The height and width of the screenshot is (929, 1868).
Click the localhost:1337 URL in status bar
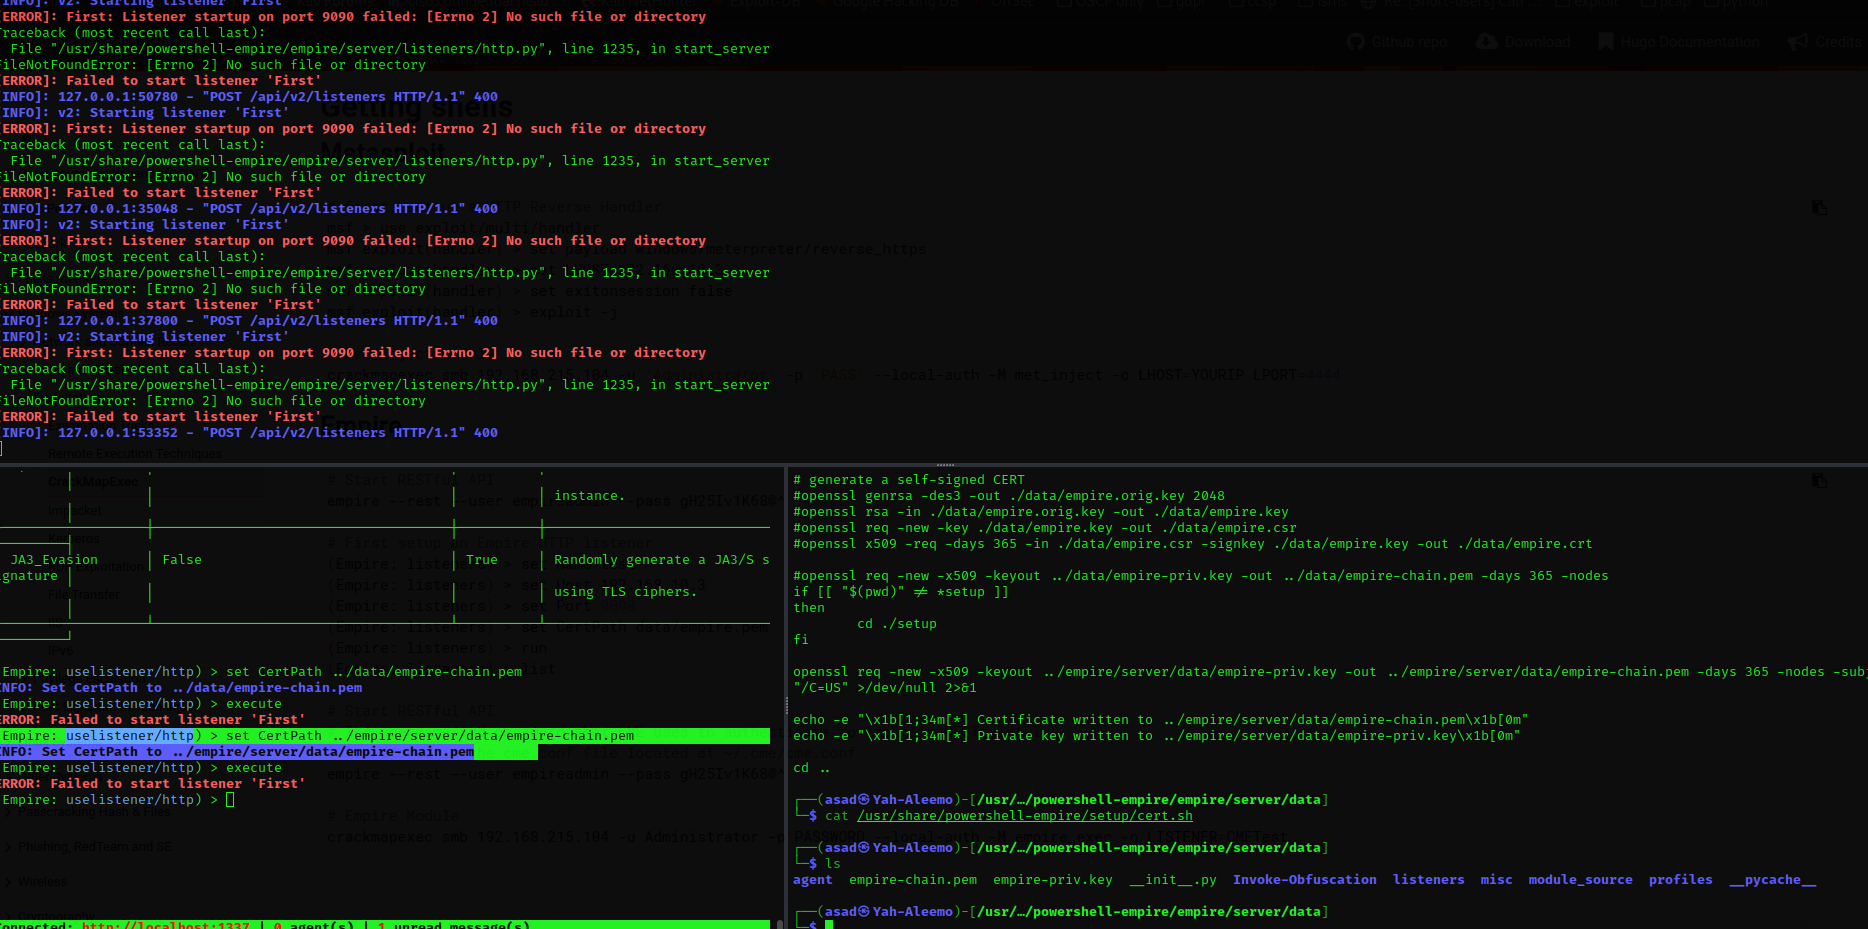click(166, 925)
